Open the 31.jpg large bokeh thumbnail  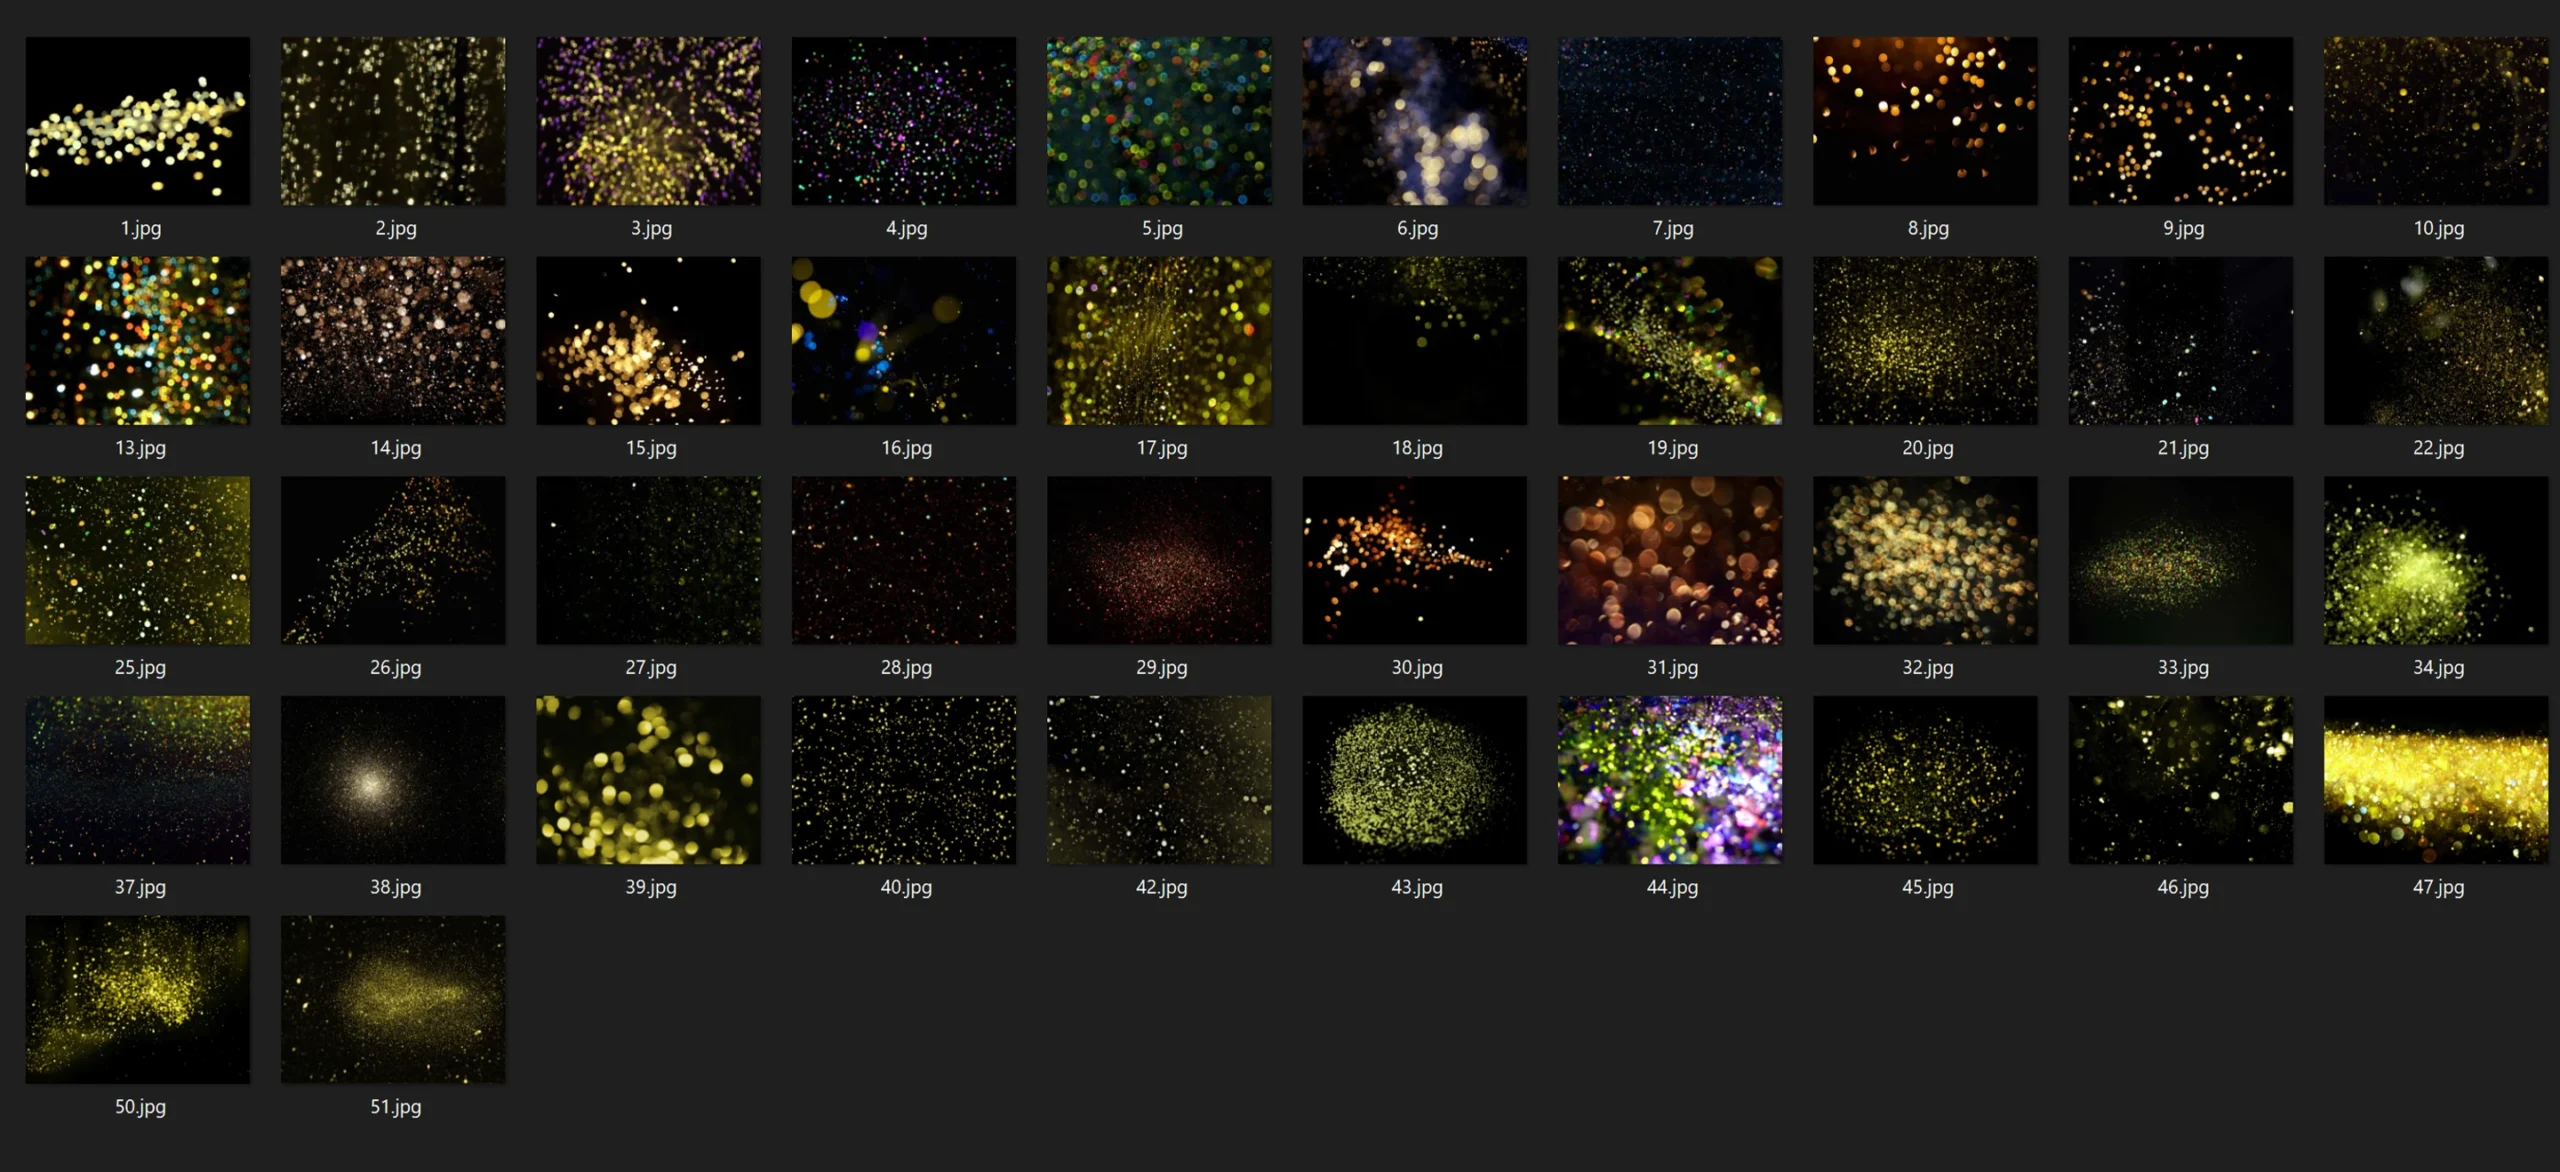(x=1670, y=560)
